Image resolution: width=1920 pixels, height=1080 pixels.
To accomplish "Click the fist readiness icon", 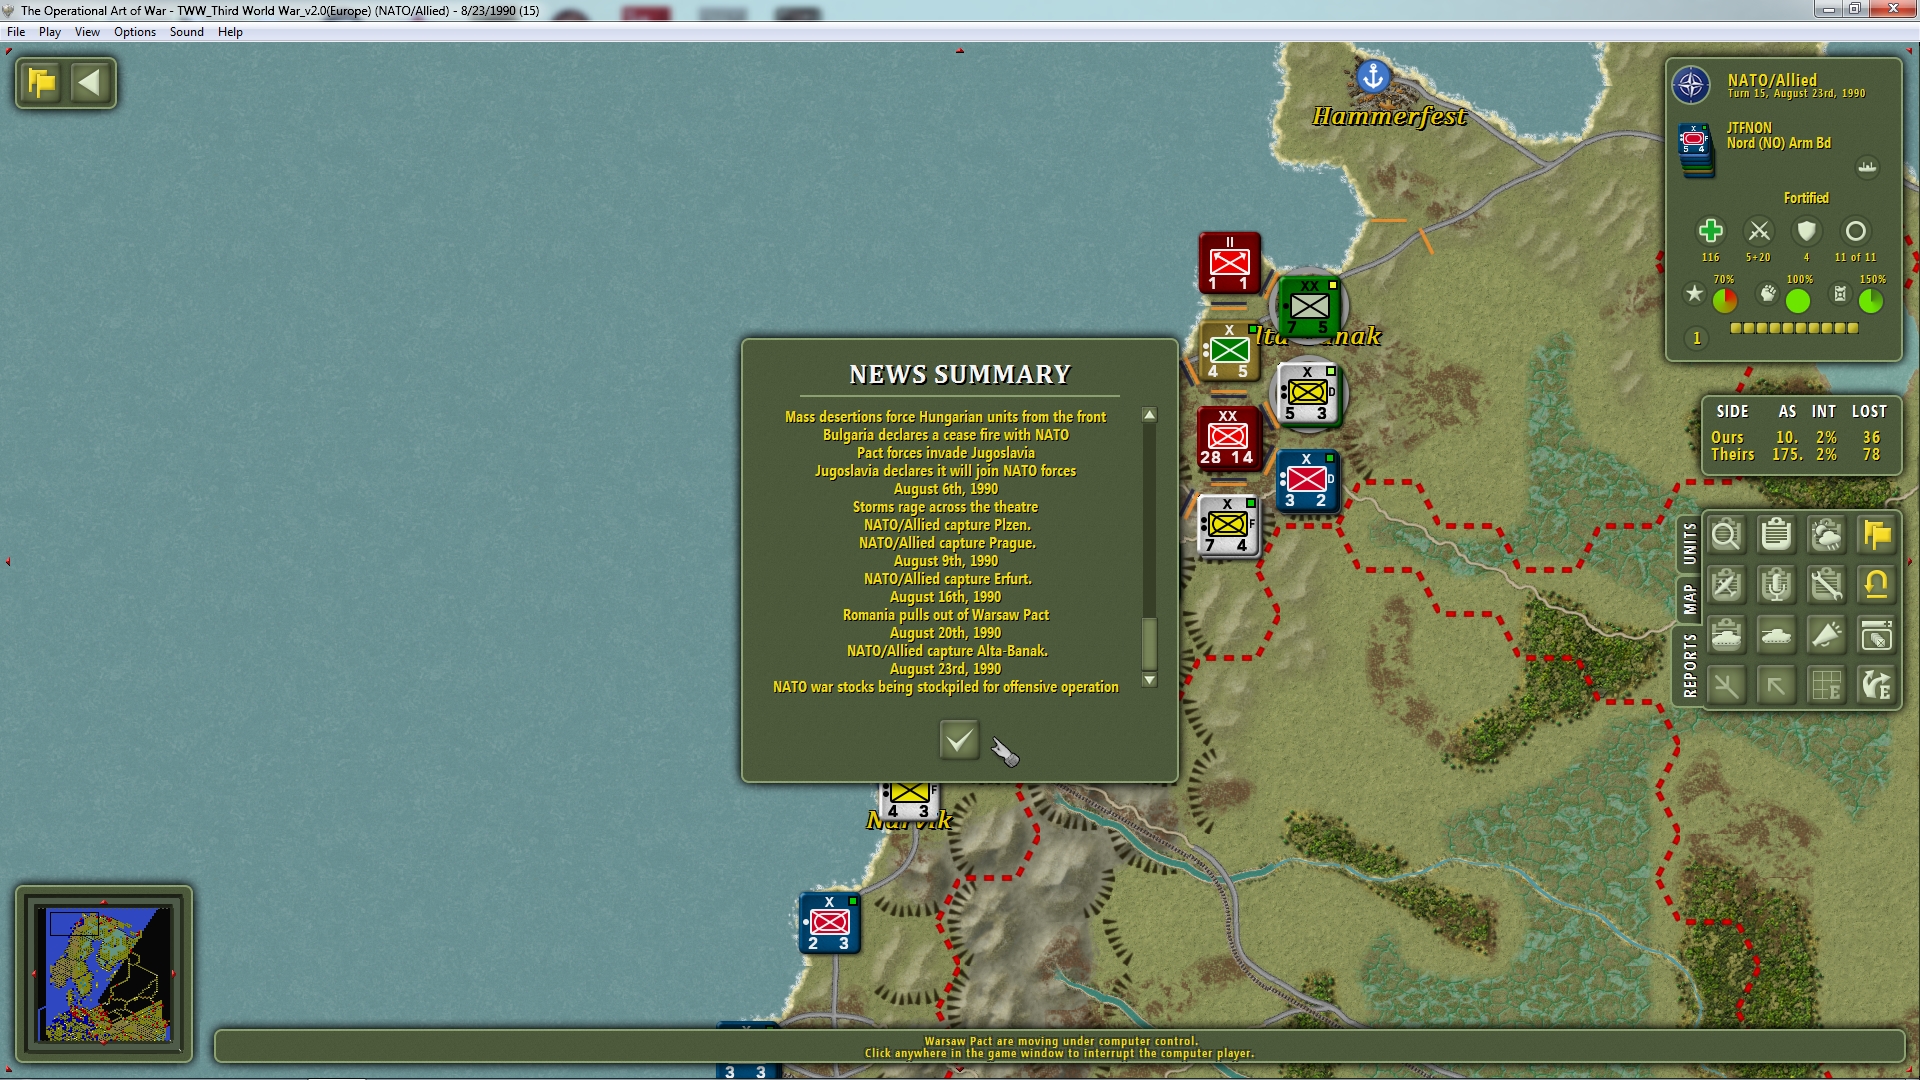I will pyautogui.click(x=1768, y=293).
